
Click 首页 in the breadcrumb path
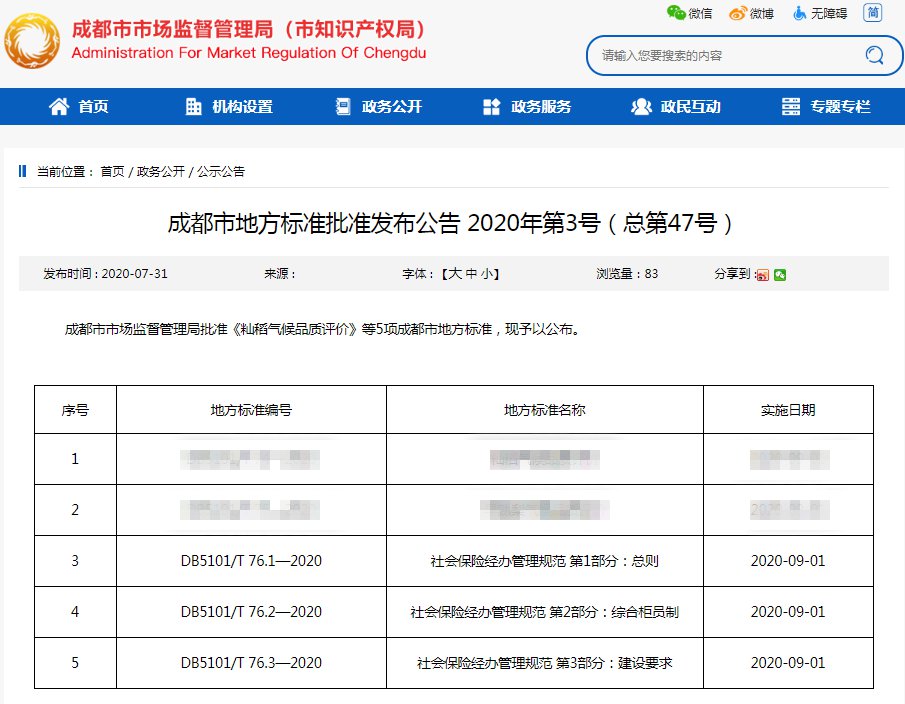click(x=112, y=172)
